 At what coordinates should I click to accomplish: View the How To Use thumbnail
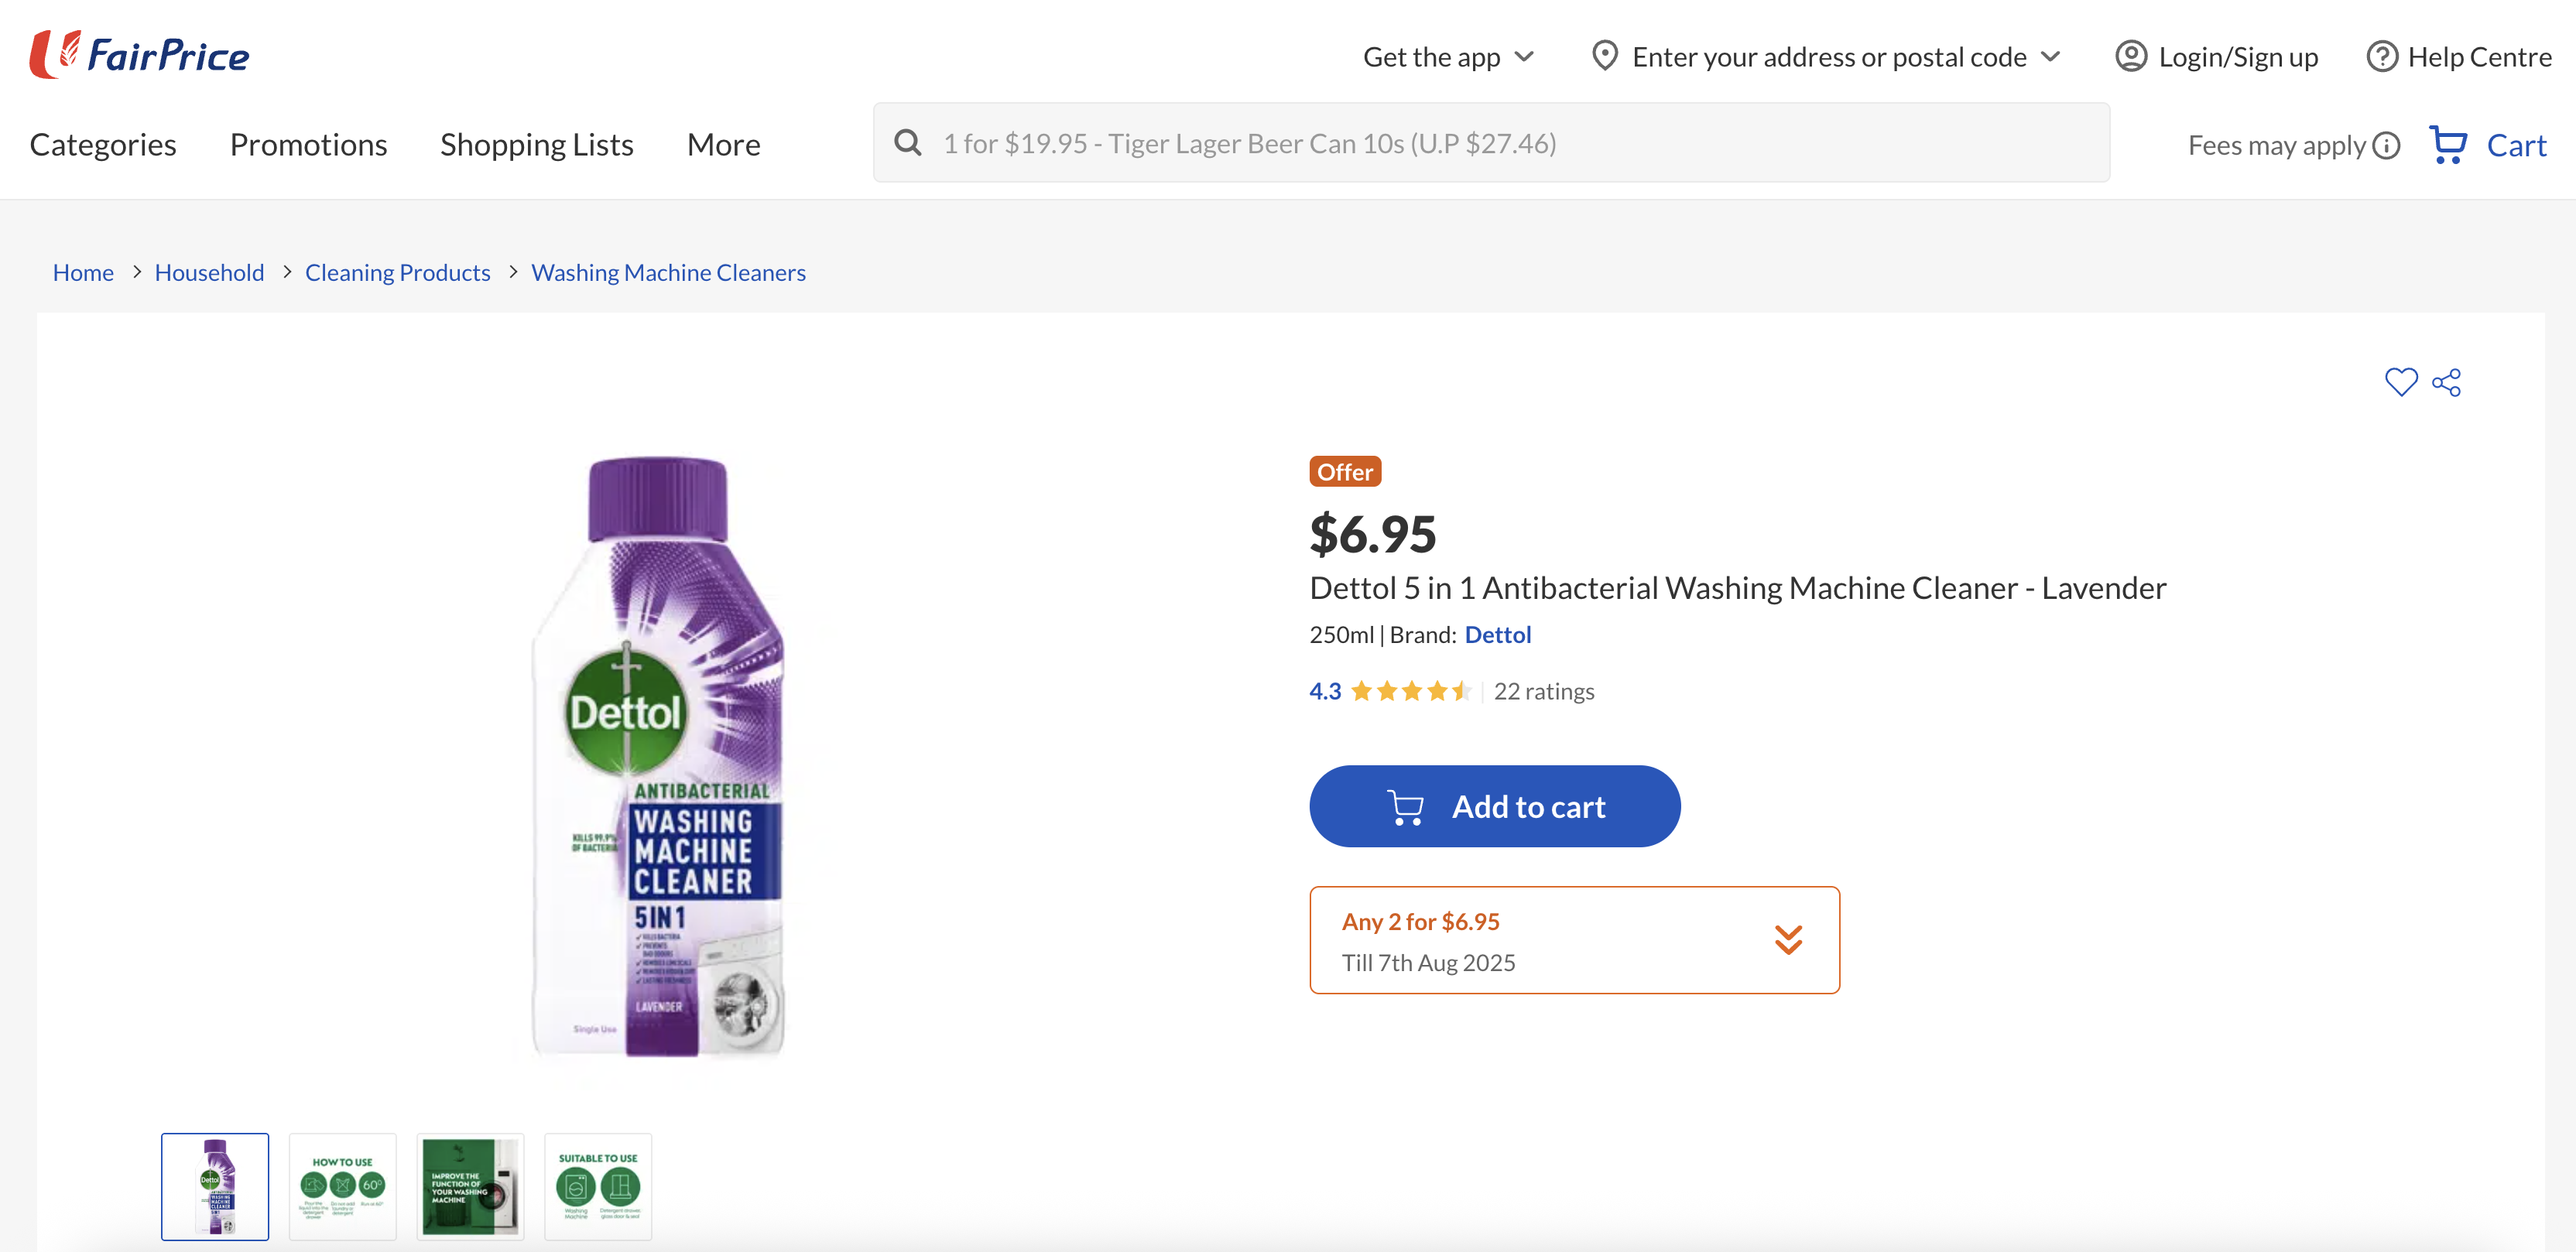[342, 1187]
